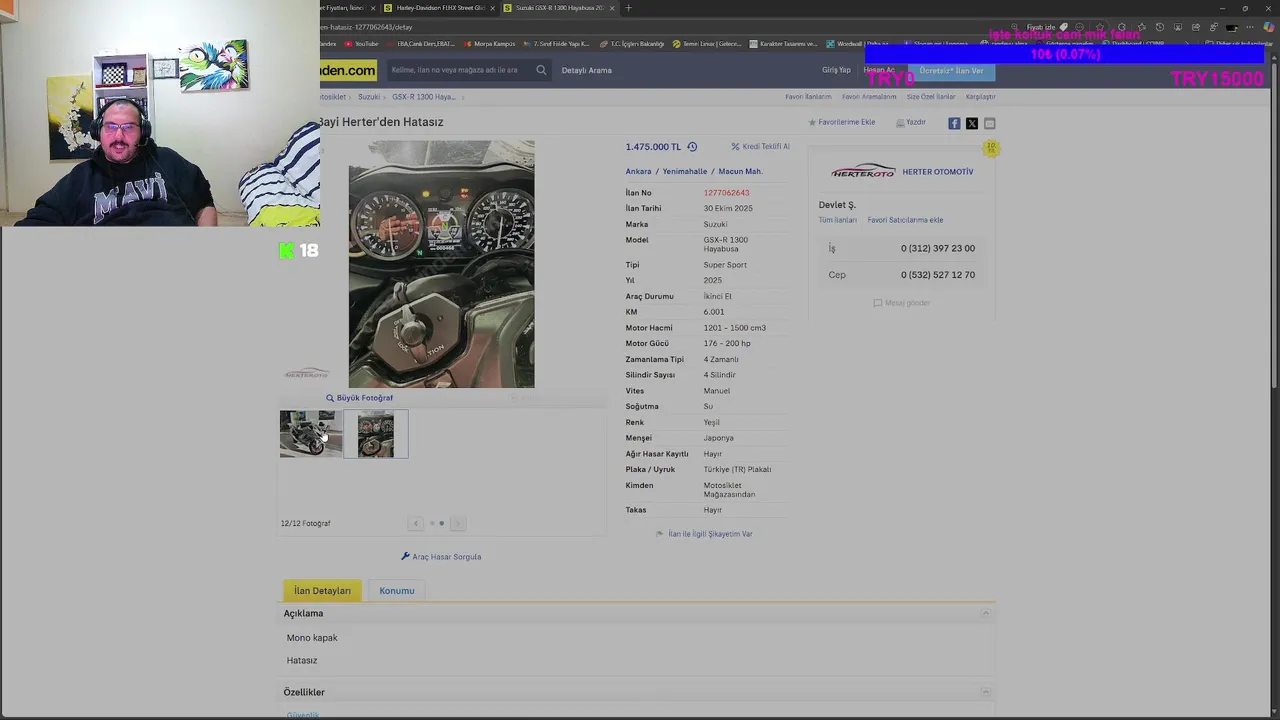
Task: Click Mesaj gönder message icon
Action: [x=902, y=303]
